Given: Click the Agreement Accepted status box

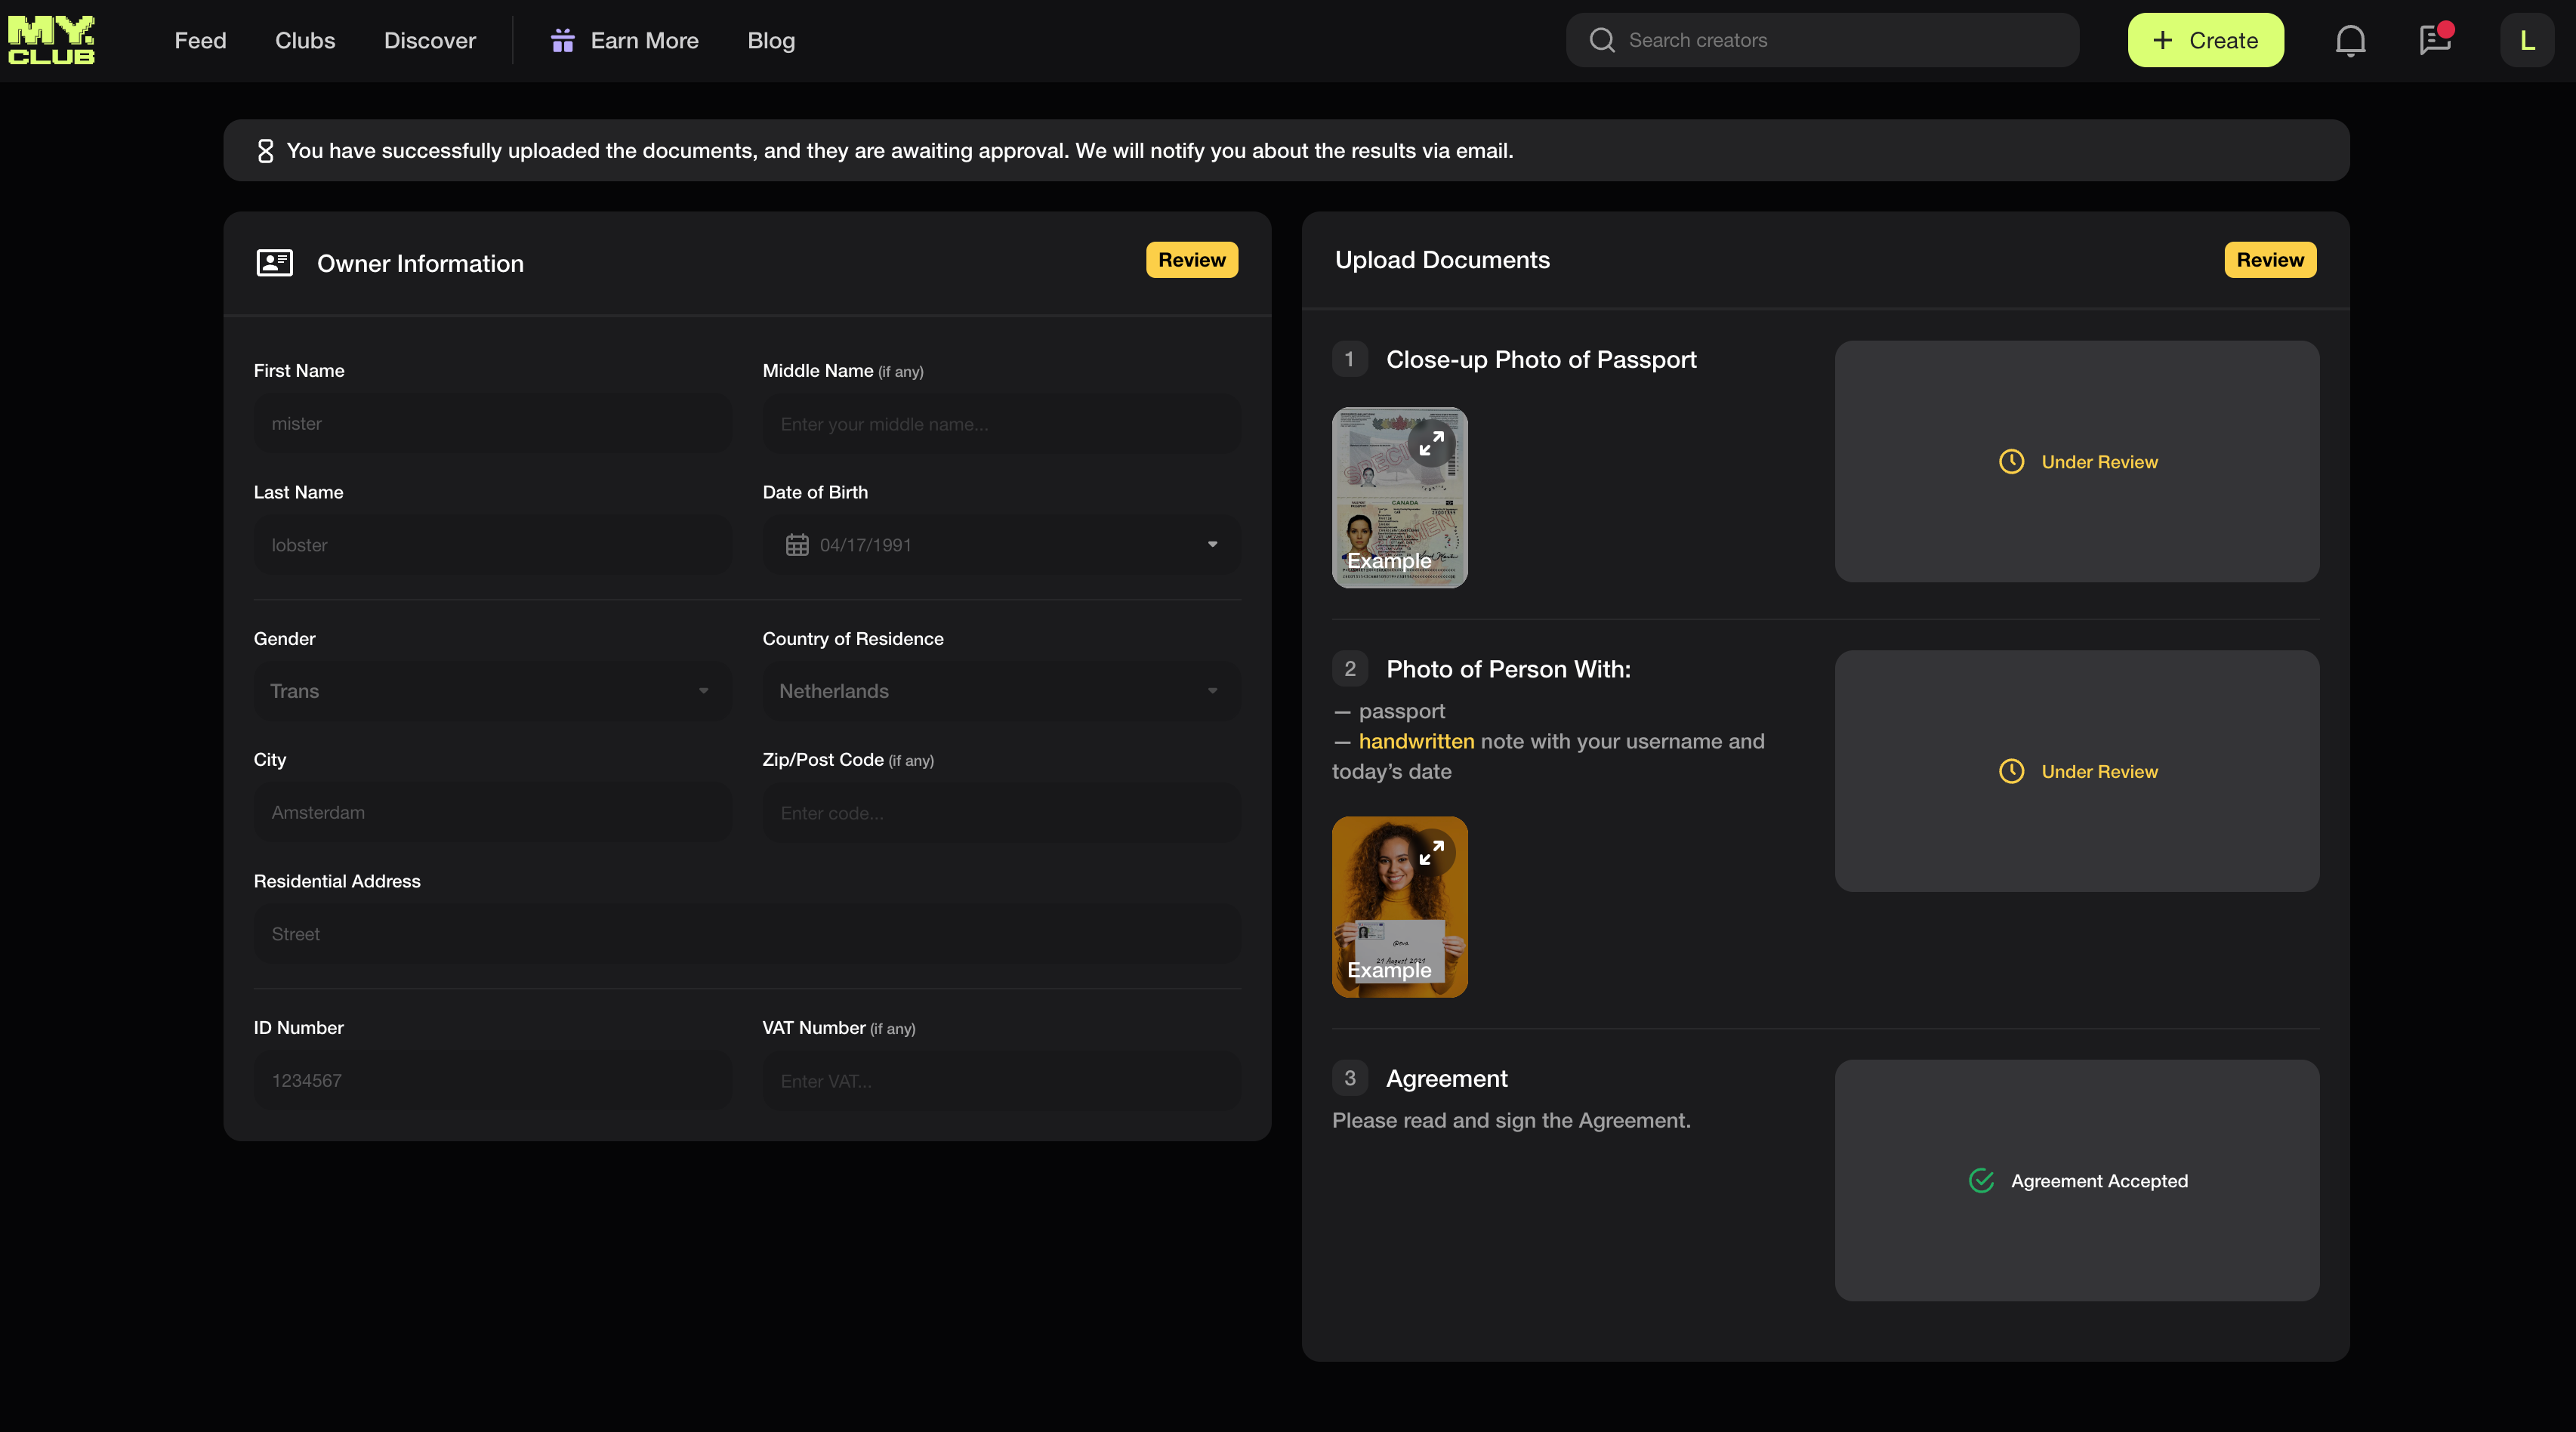Looking at the screenshot, I should point(2077,1181).
